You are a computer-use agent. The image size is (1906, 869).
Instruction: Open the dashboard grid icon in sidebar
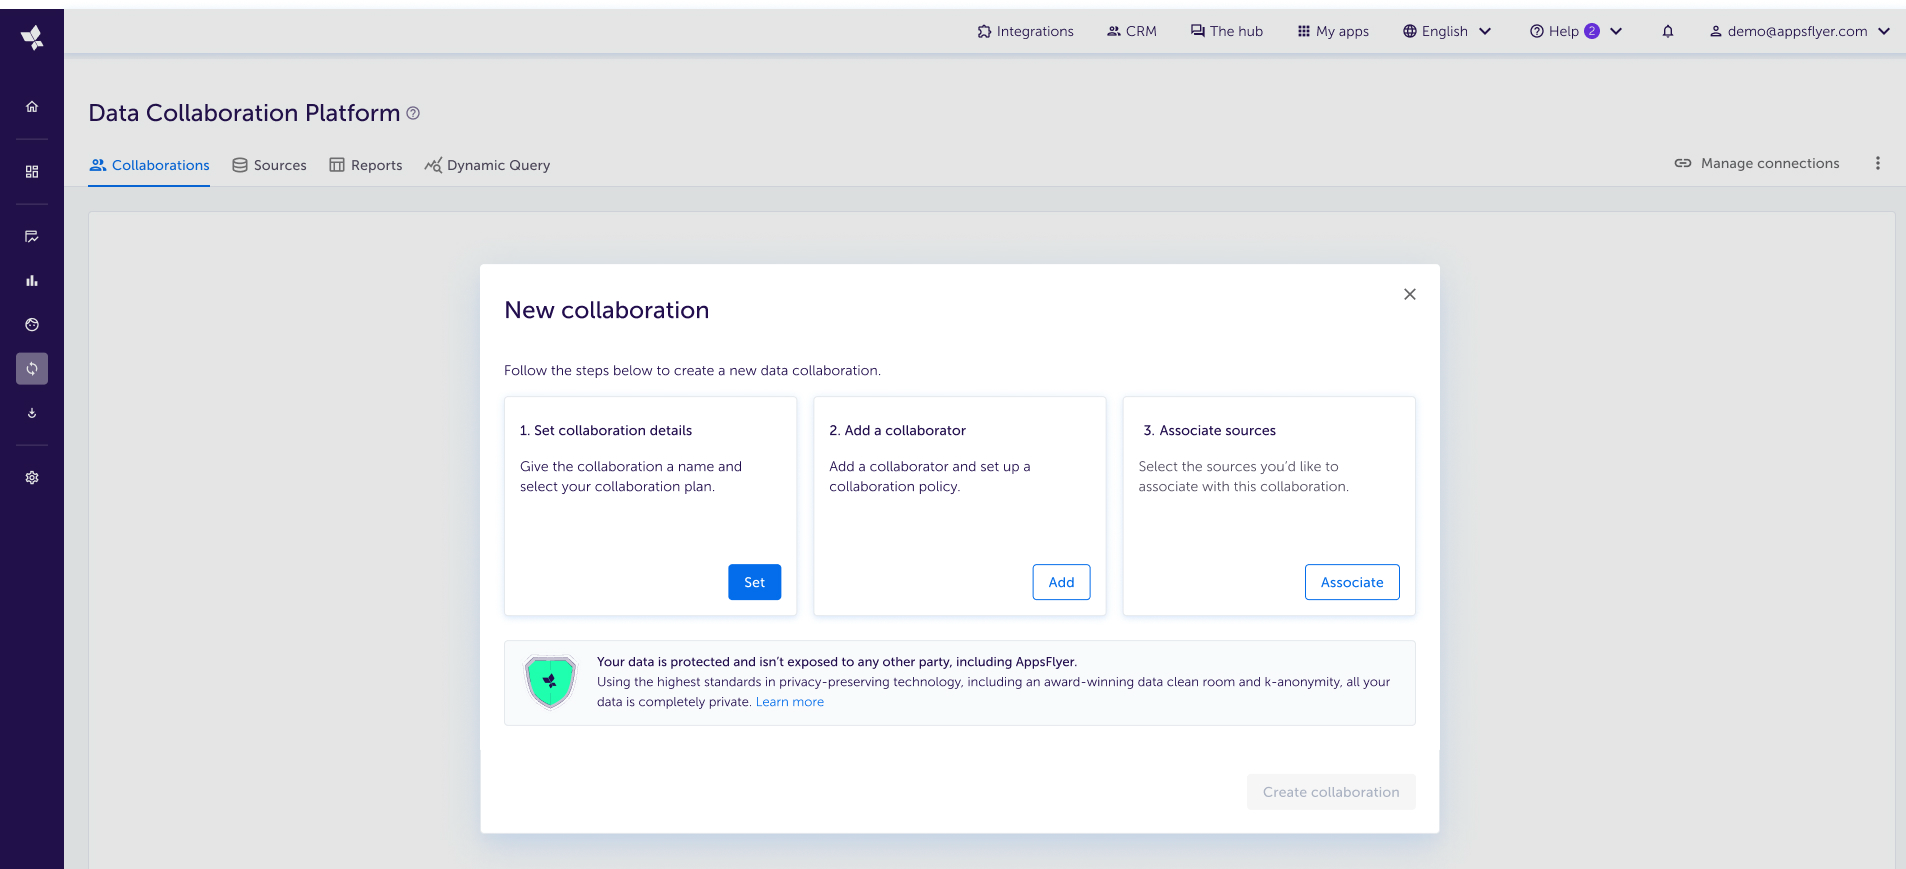32,172
